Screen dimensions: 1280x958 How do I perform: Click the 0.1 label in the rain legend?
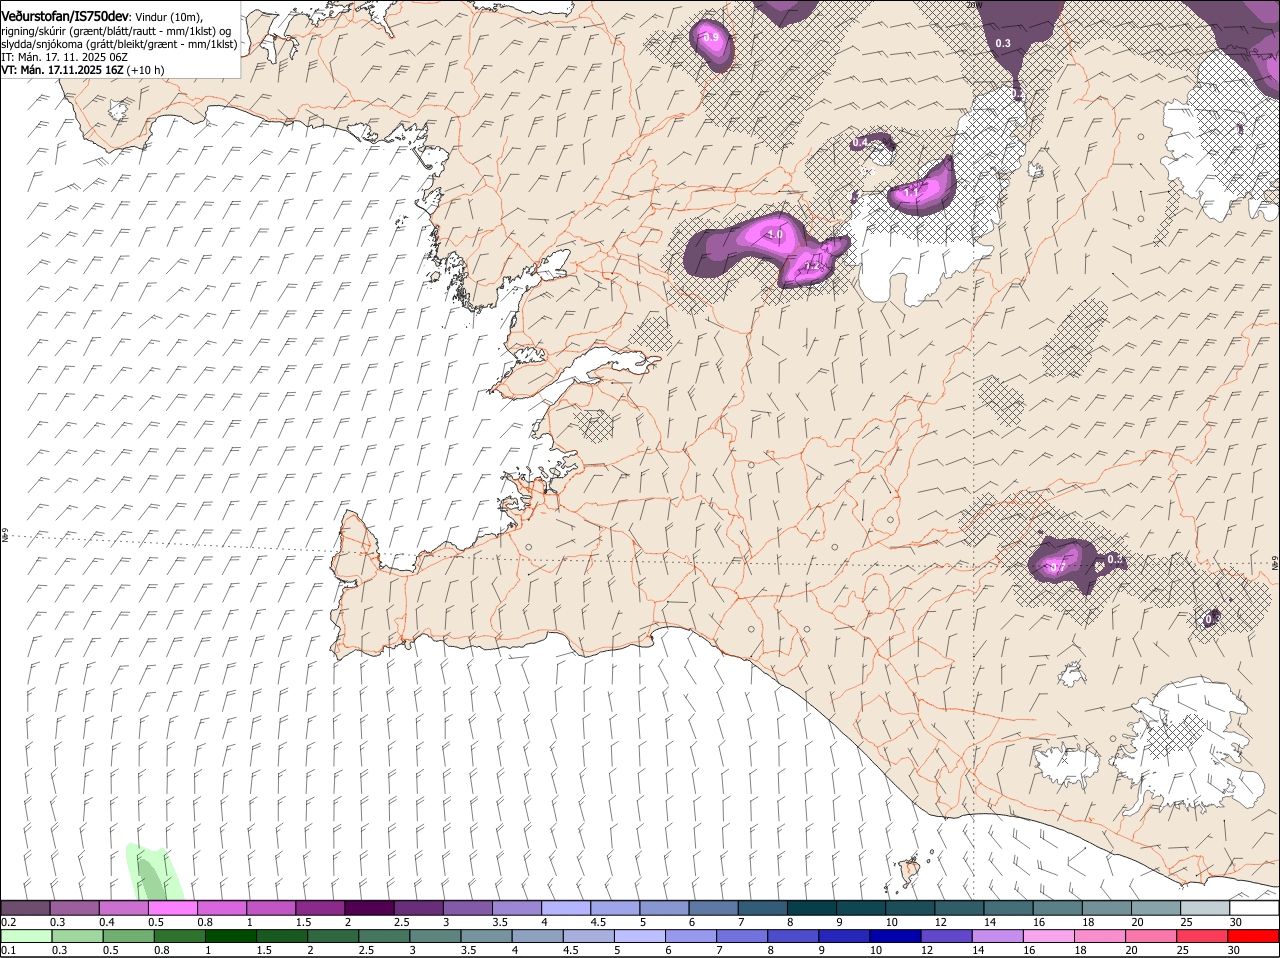(8, 950)
